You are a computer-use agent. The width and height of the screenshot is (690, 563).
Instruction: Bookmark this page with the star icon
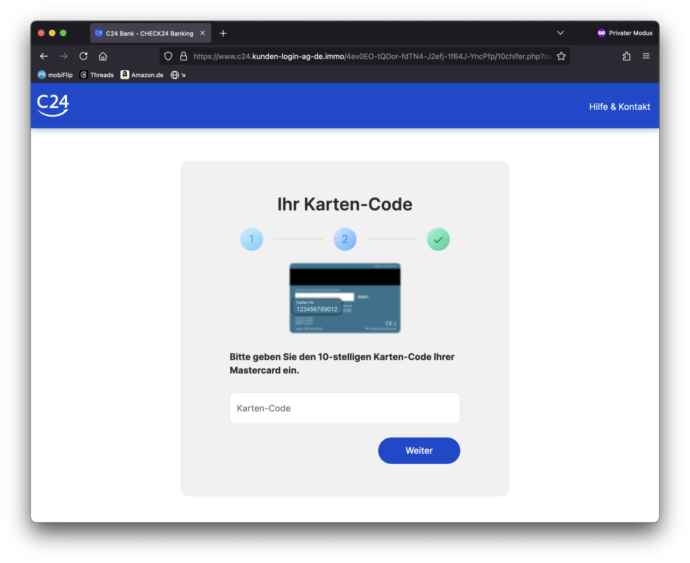pos(561,56)
